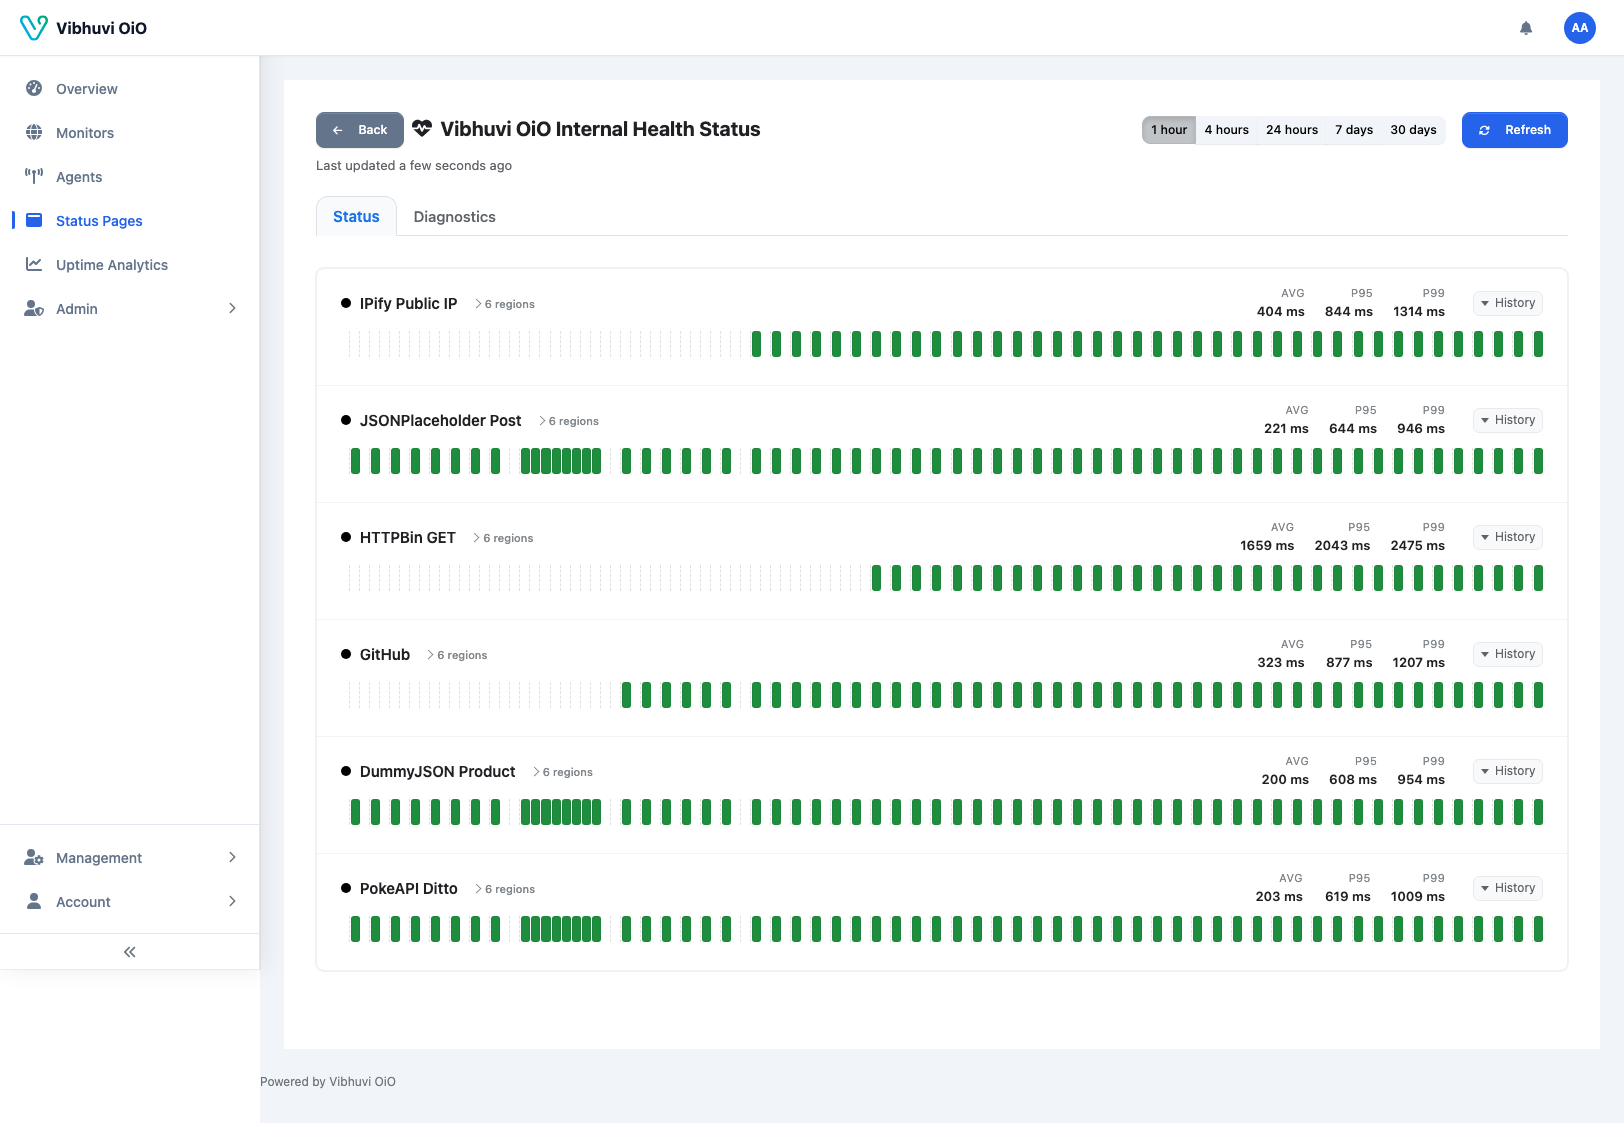Open Overview in the sidebar

click(130, 88)
